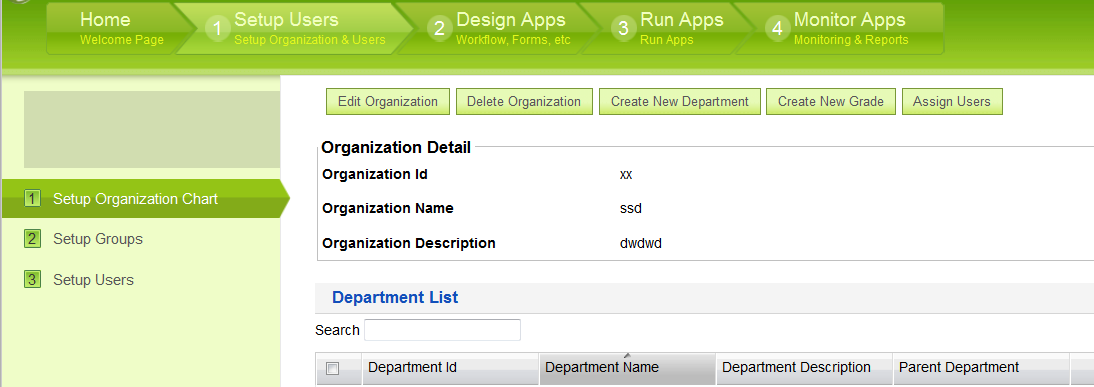The height and width of the screenshot is (387, 1094).
Task: Click the number 3 badge beside Setup Users
Action: tap(32, 280)
